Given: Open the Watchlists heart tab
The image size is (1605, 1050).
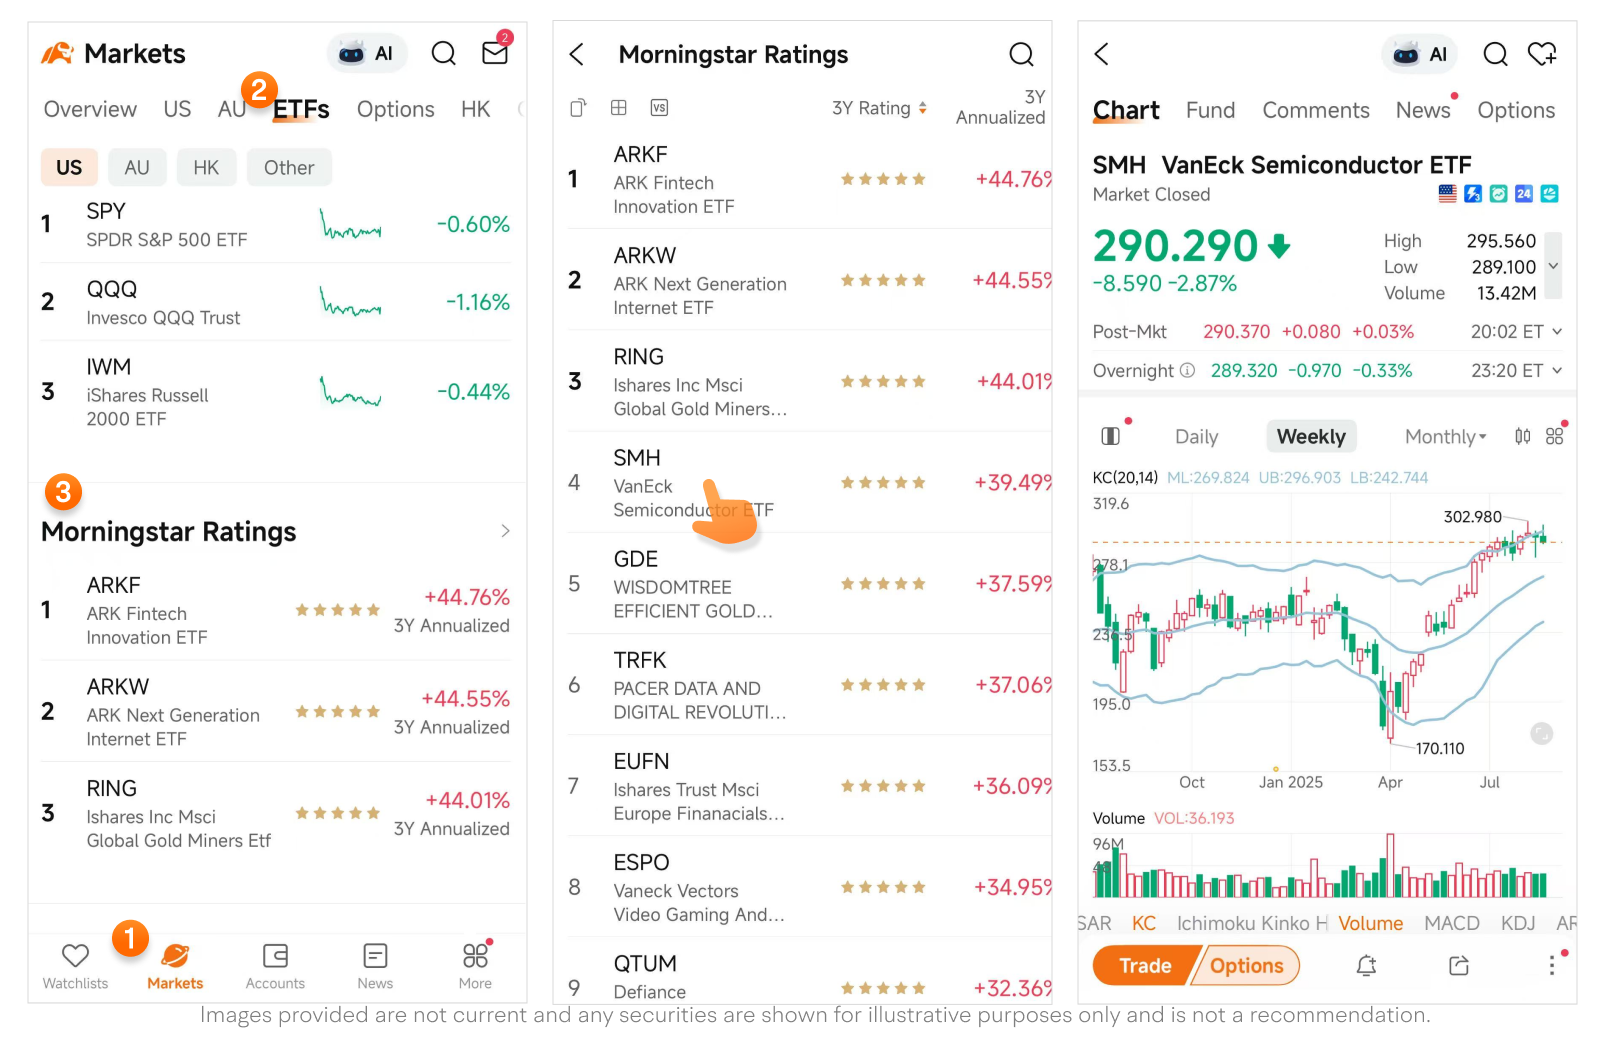Looking at the screenshot, I should [x=75, y=966].
